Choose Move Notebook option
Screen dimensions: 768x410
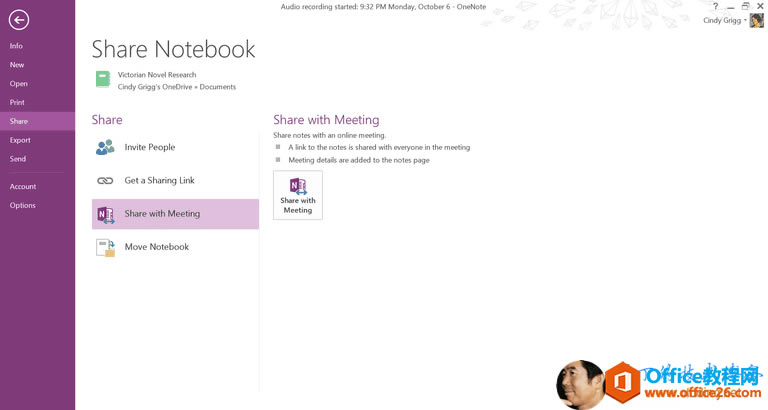pyautogui.click(x=175, y=247)
